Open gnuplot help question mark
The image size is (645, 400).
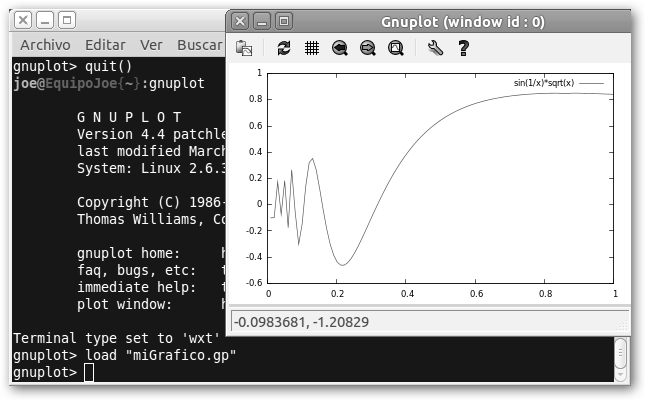click(463, 48)
